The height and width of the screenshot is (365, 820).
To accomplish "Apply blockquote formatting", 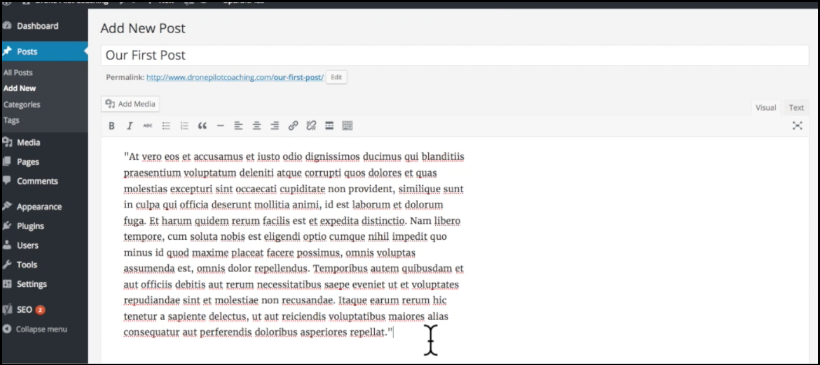I will tap(202, 126).
